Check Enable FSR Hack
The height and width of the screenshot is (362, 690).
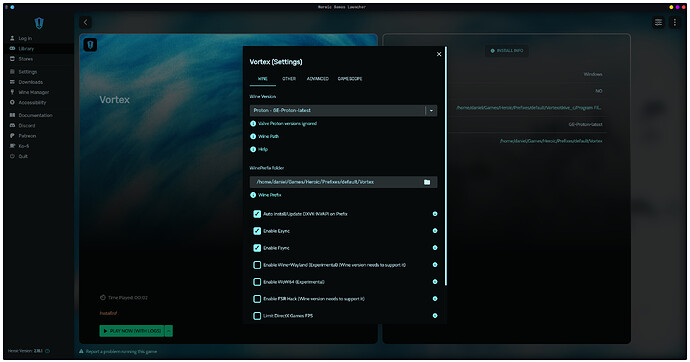coord(257,299)
